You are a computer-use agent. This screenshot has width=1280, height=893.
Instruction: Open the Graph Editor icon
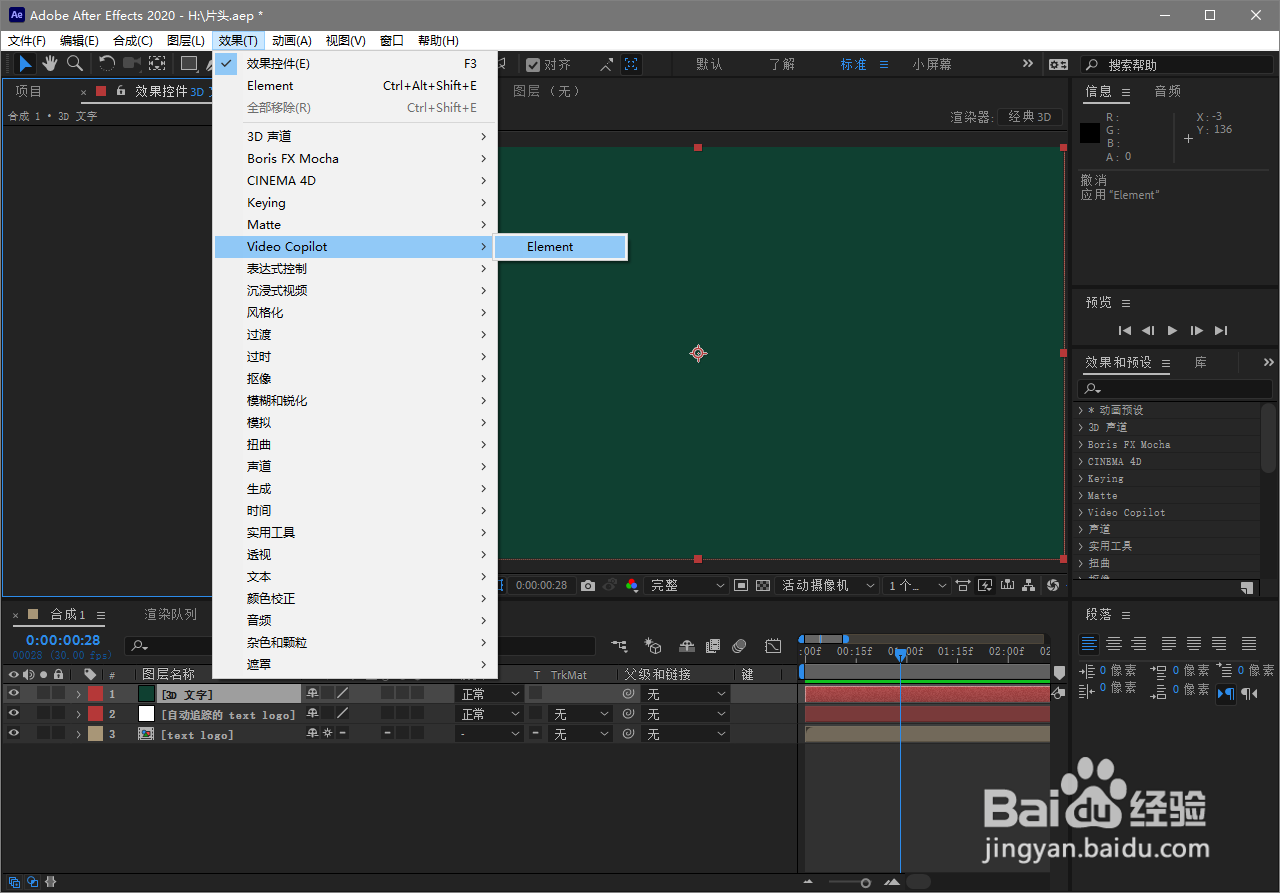773,646
